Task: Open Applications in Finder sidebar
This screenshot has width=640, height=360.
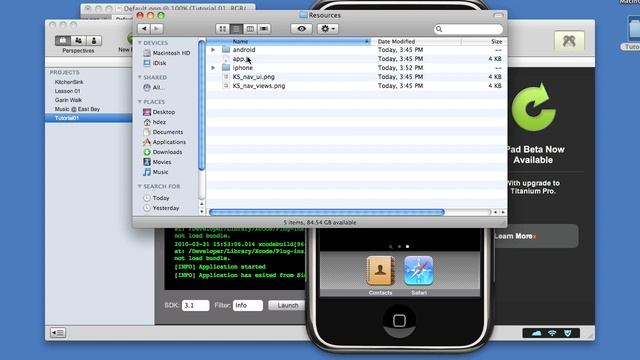Action: 164,142
